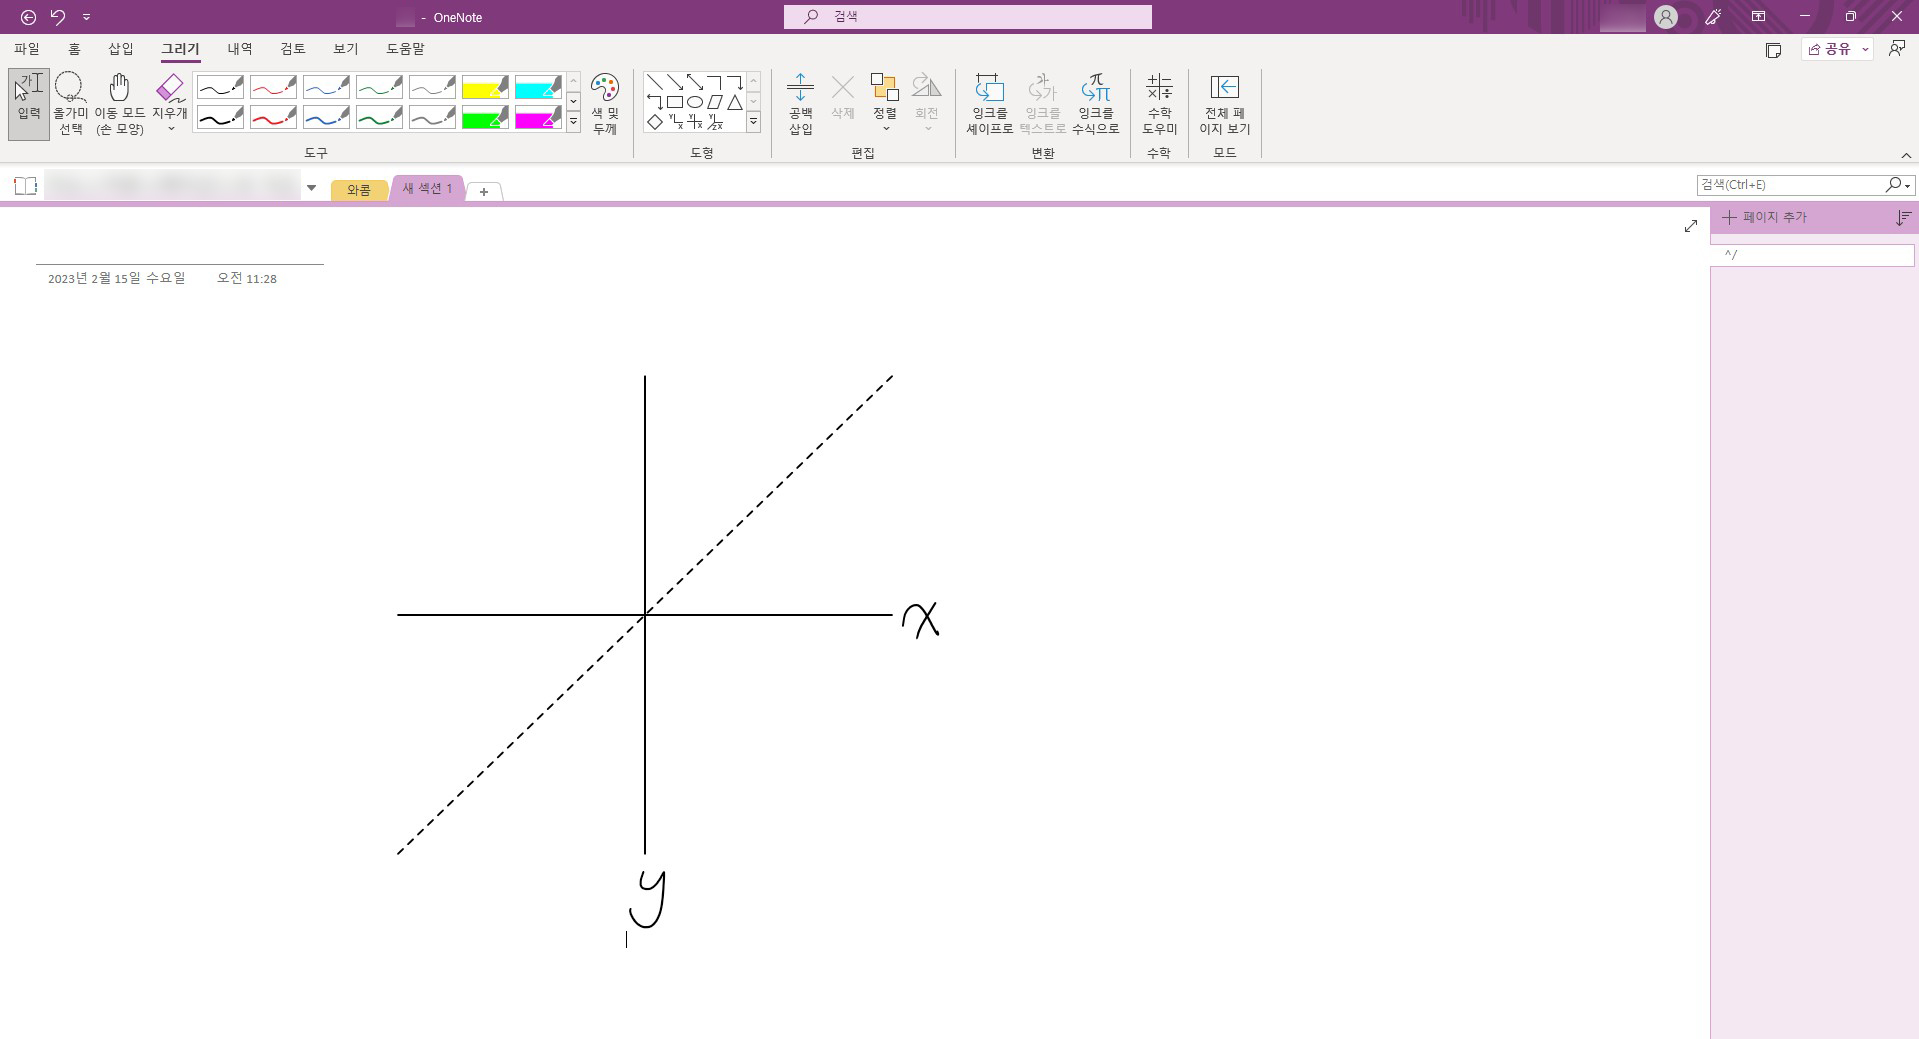Select the parallelogram shape
The height and width of the screenshot is (1039, 1919).
715,102
